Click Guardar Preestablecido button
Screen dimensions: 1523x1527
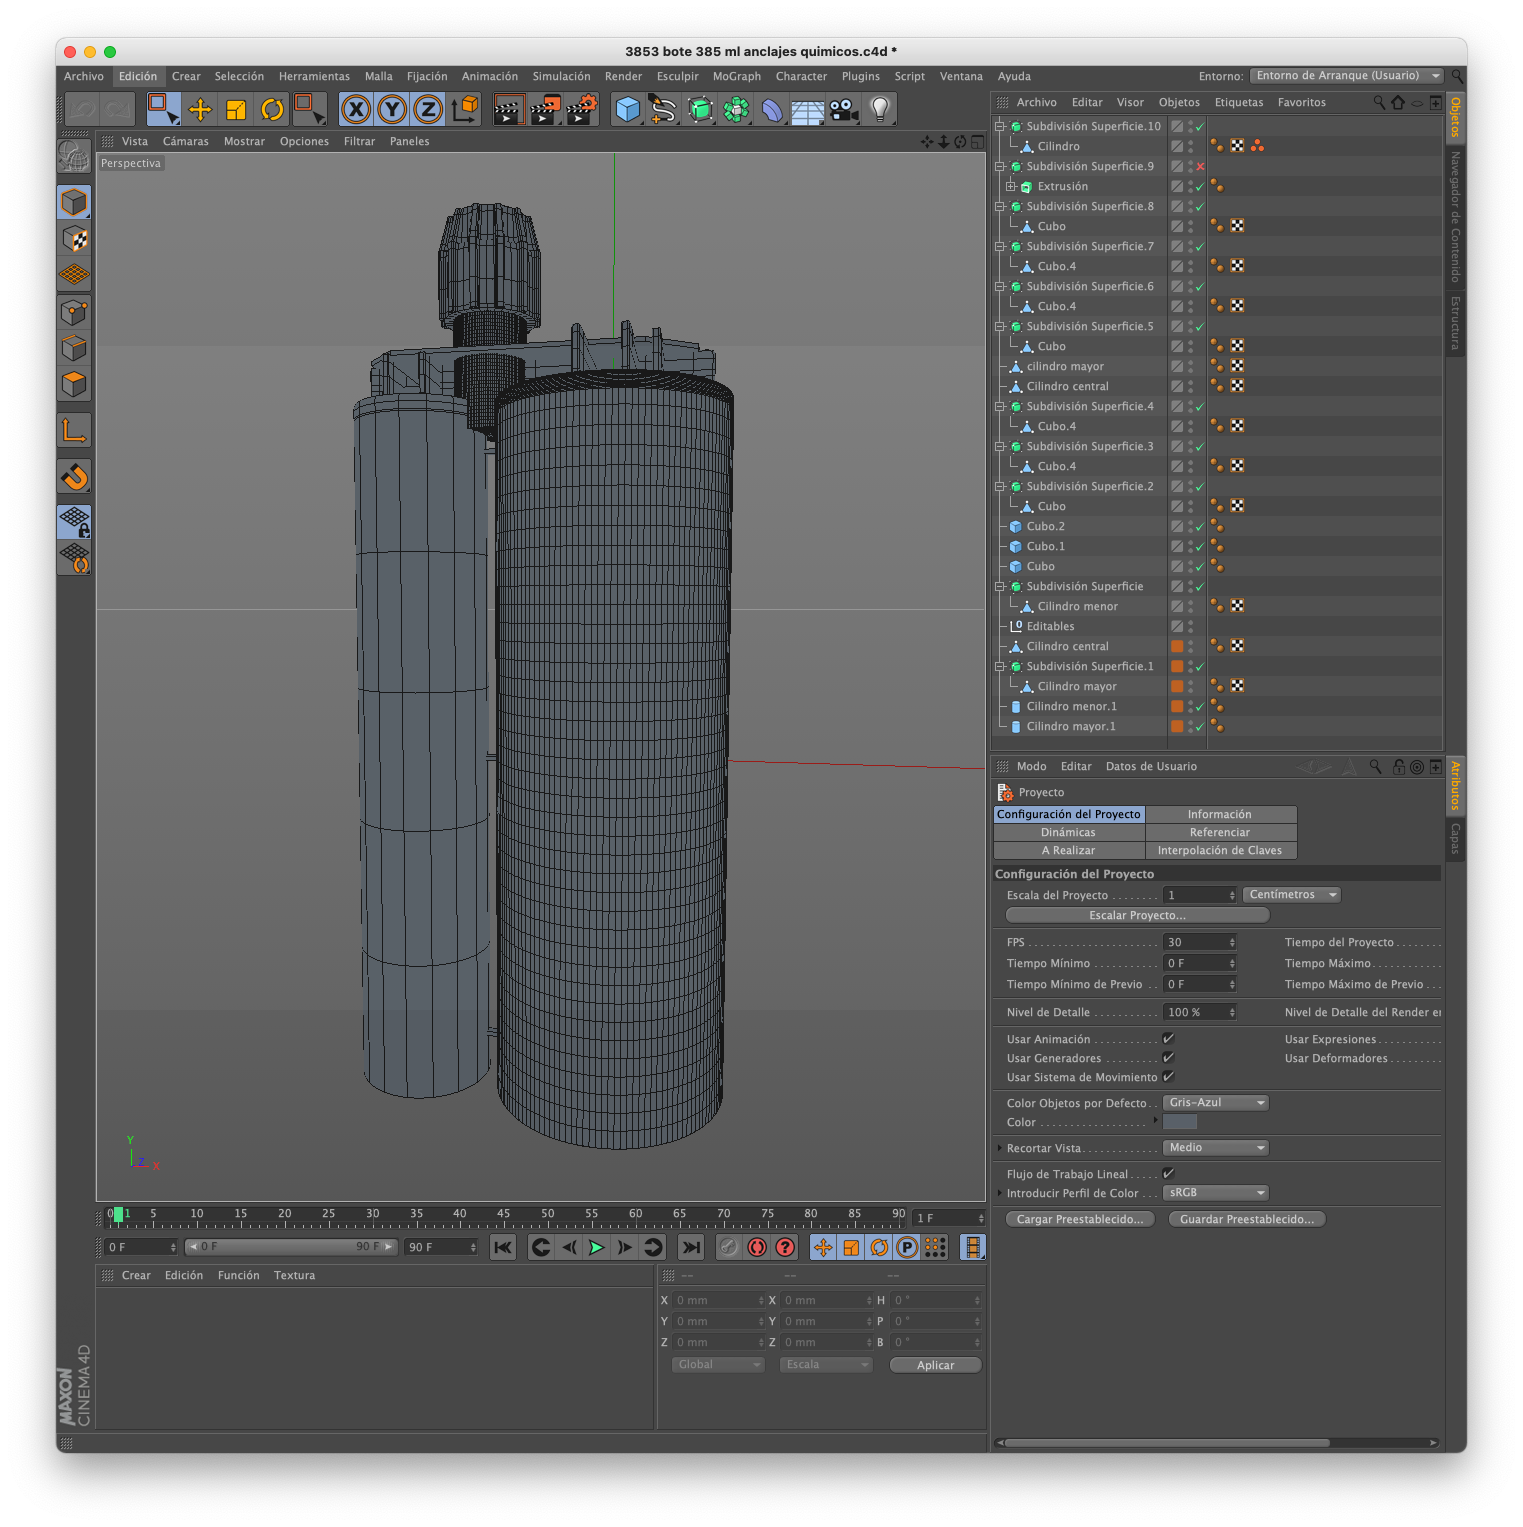click(1247, 1220)
